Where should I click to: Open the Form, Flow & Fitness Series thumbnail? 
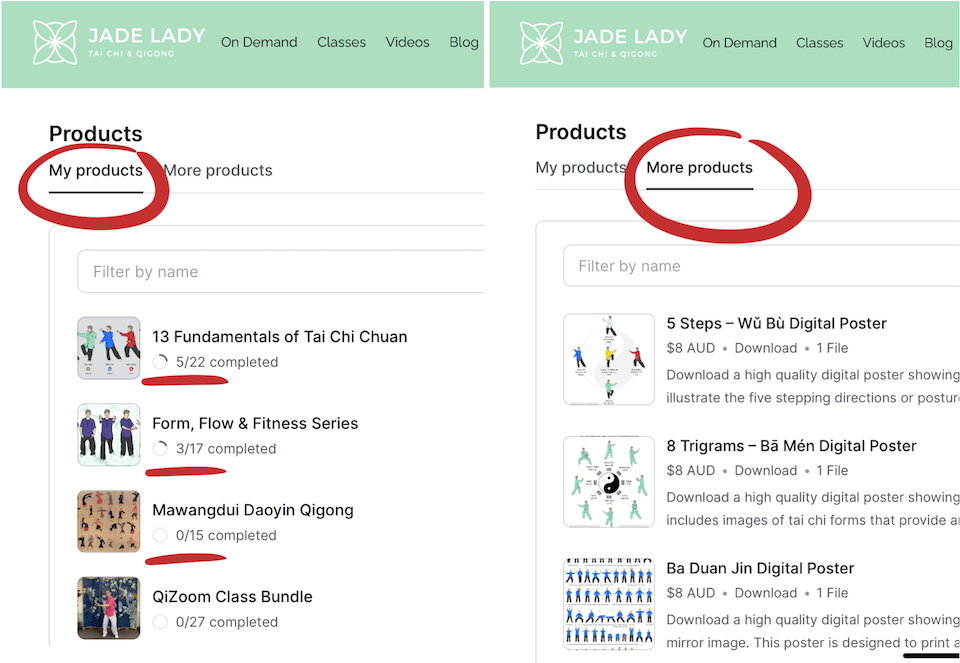click(109, 435)
